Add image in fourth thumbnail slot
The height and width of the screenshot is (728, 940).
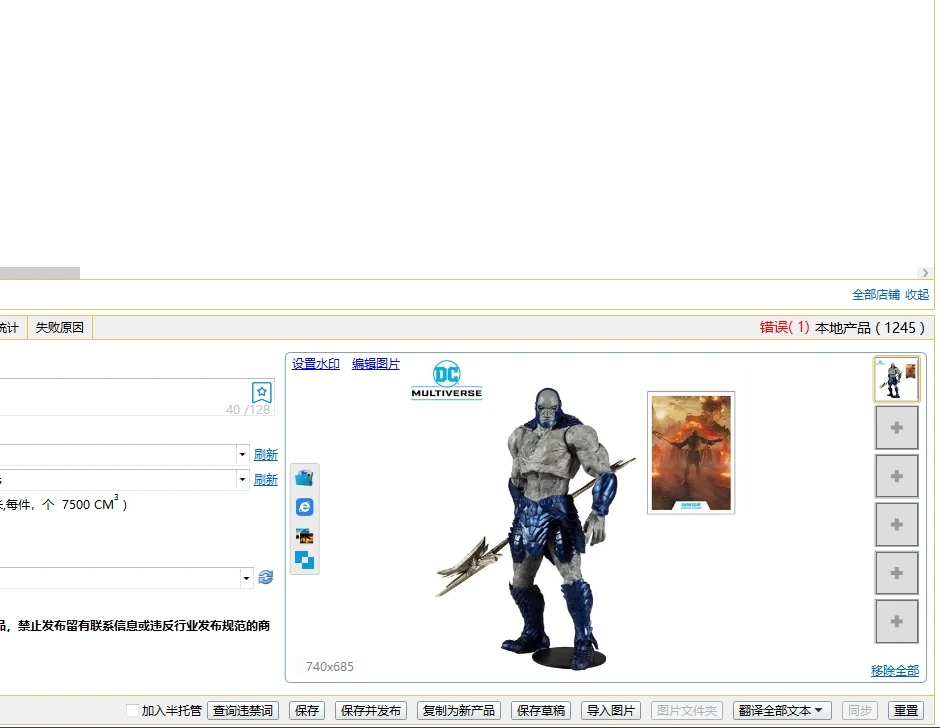(896, 525)
